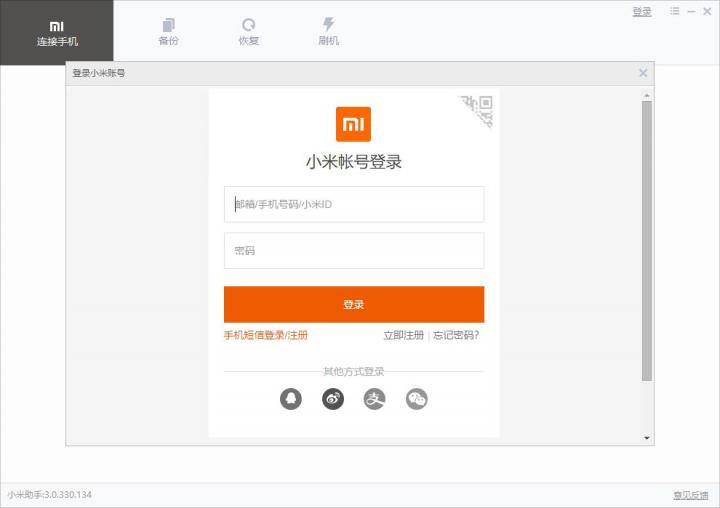The height and width of the screenshot is (508, 720).
Task: Click the 立即注册 link
Action: pyautogui.click(x=404, y=335)
